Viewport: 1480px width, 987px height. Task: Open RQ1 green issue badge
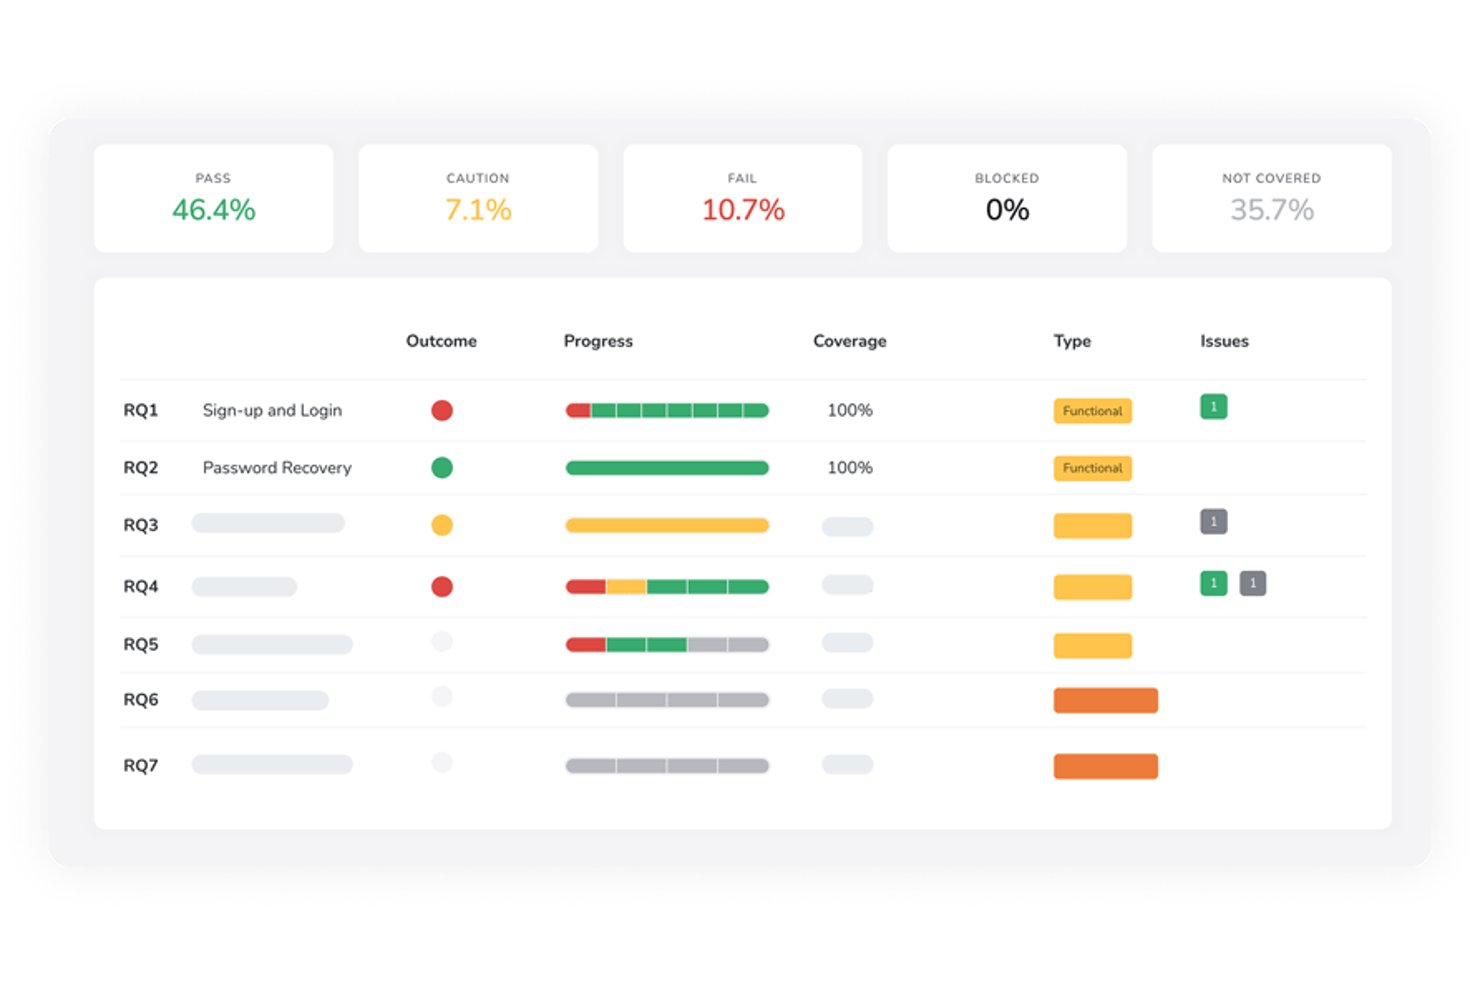click(x=1213, y=407)
